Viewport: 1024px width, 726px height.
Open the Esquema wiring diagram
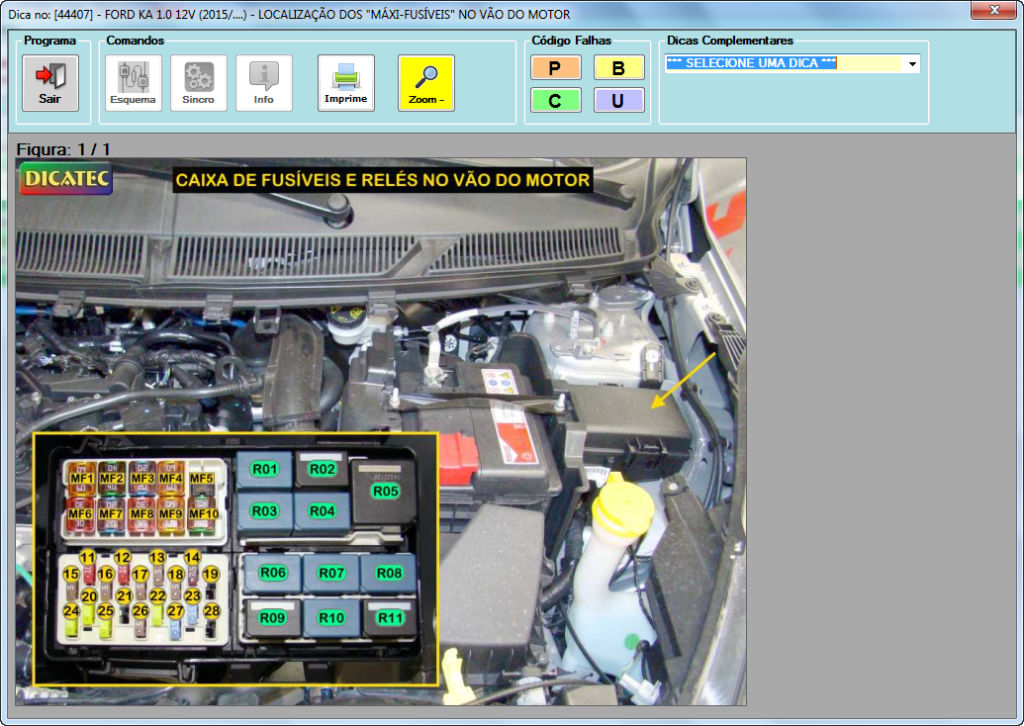point(133,83)
